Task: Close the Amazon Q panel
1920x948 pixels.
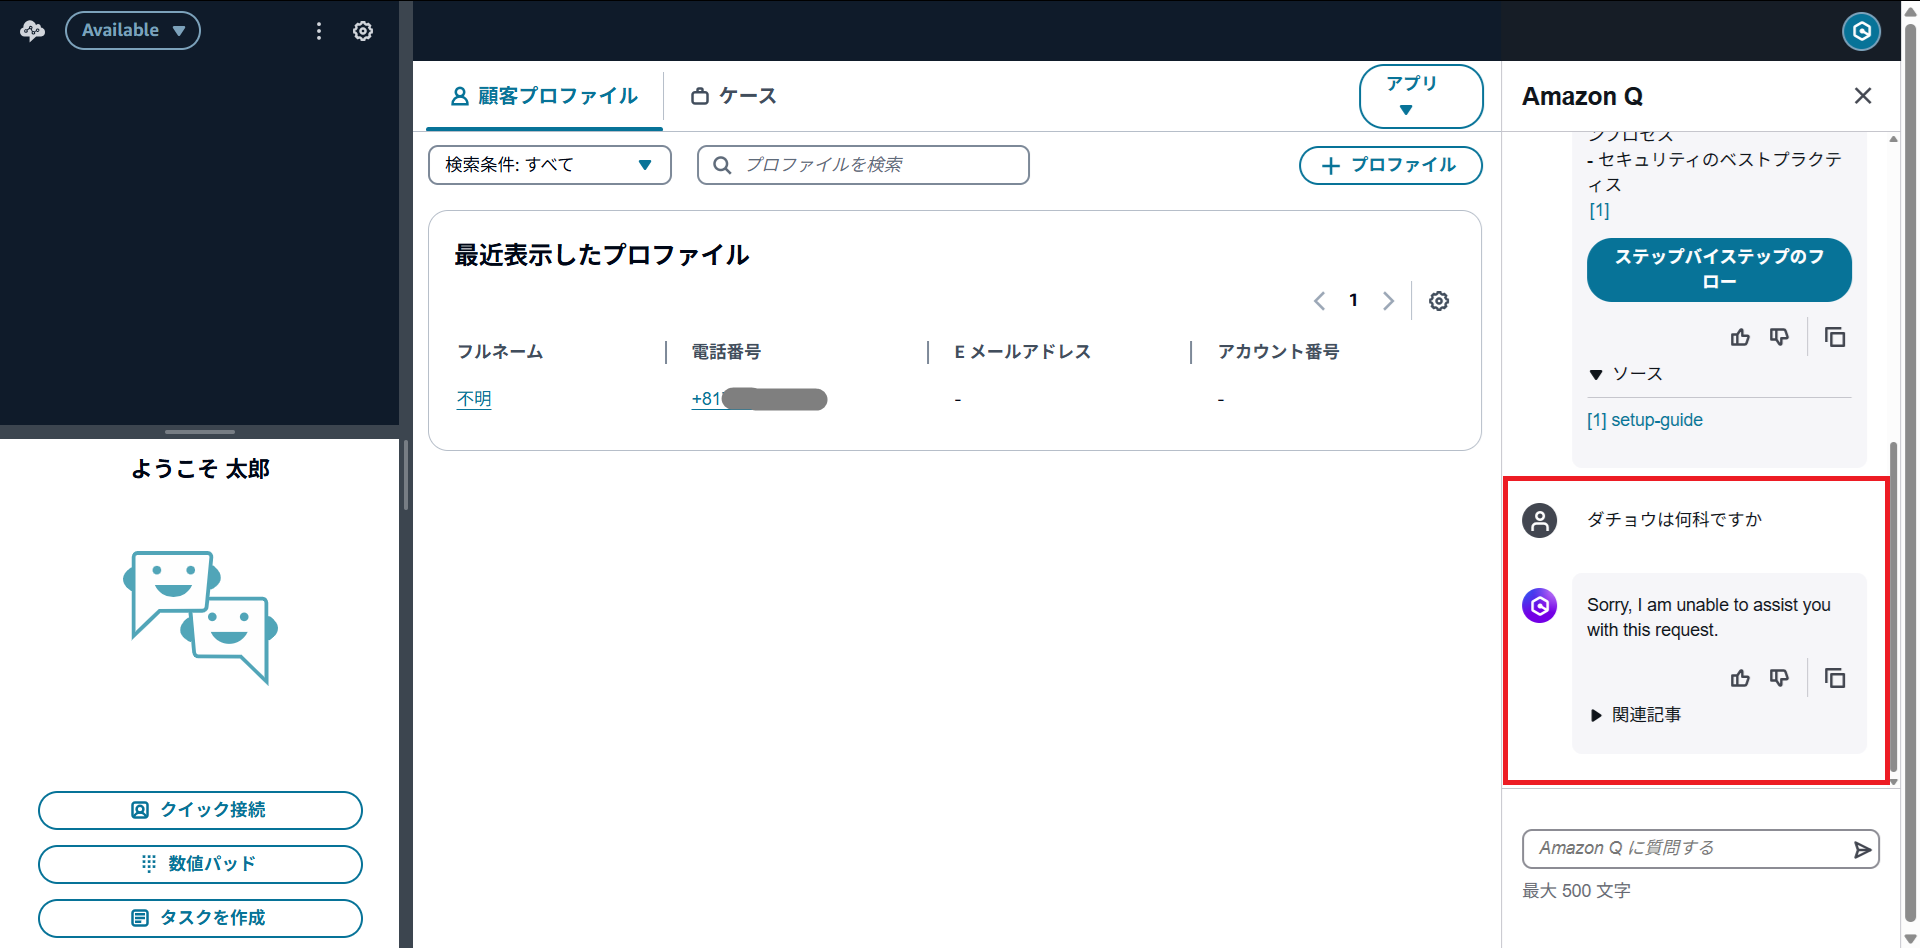Action: point(1863,96)
